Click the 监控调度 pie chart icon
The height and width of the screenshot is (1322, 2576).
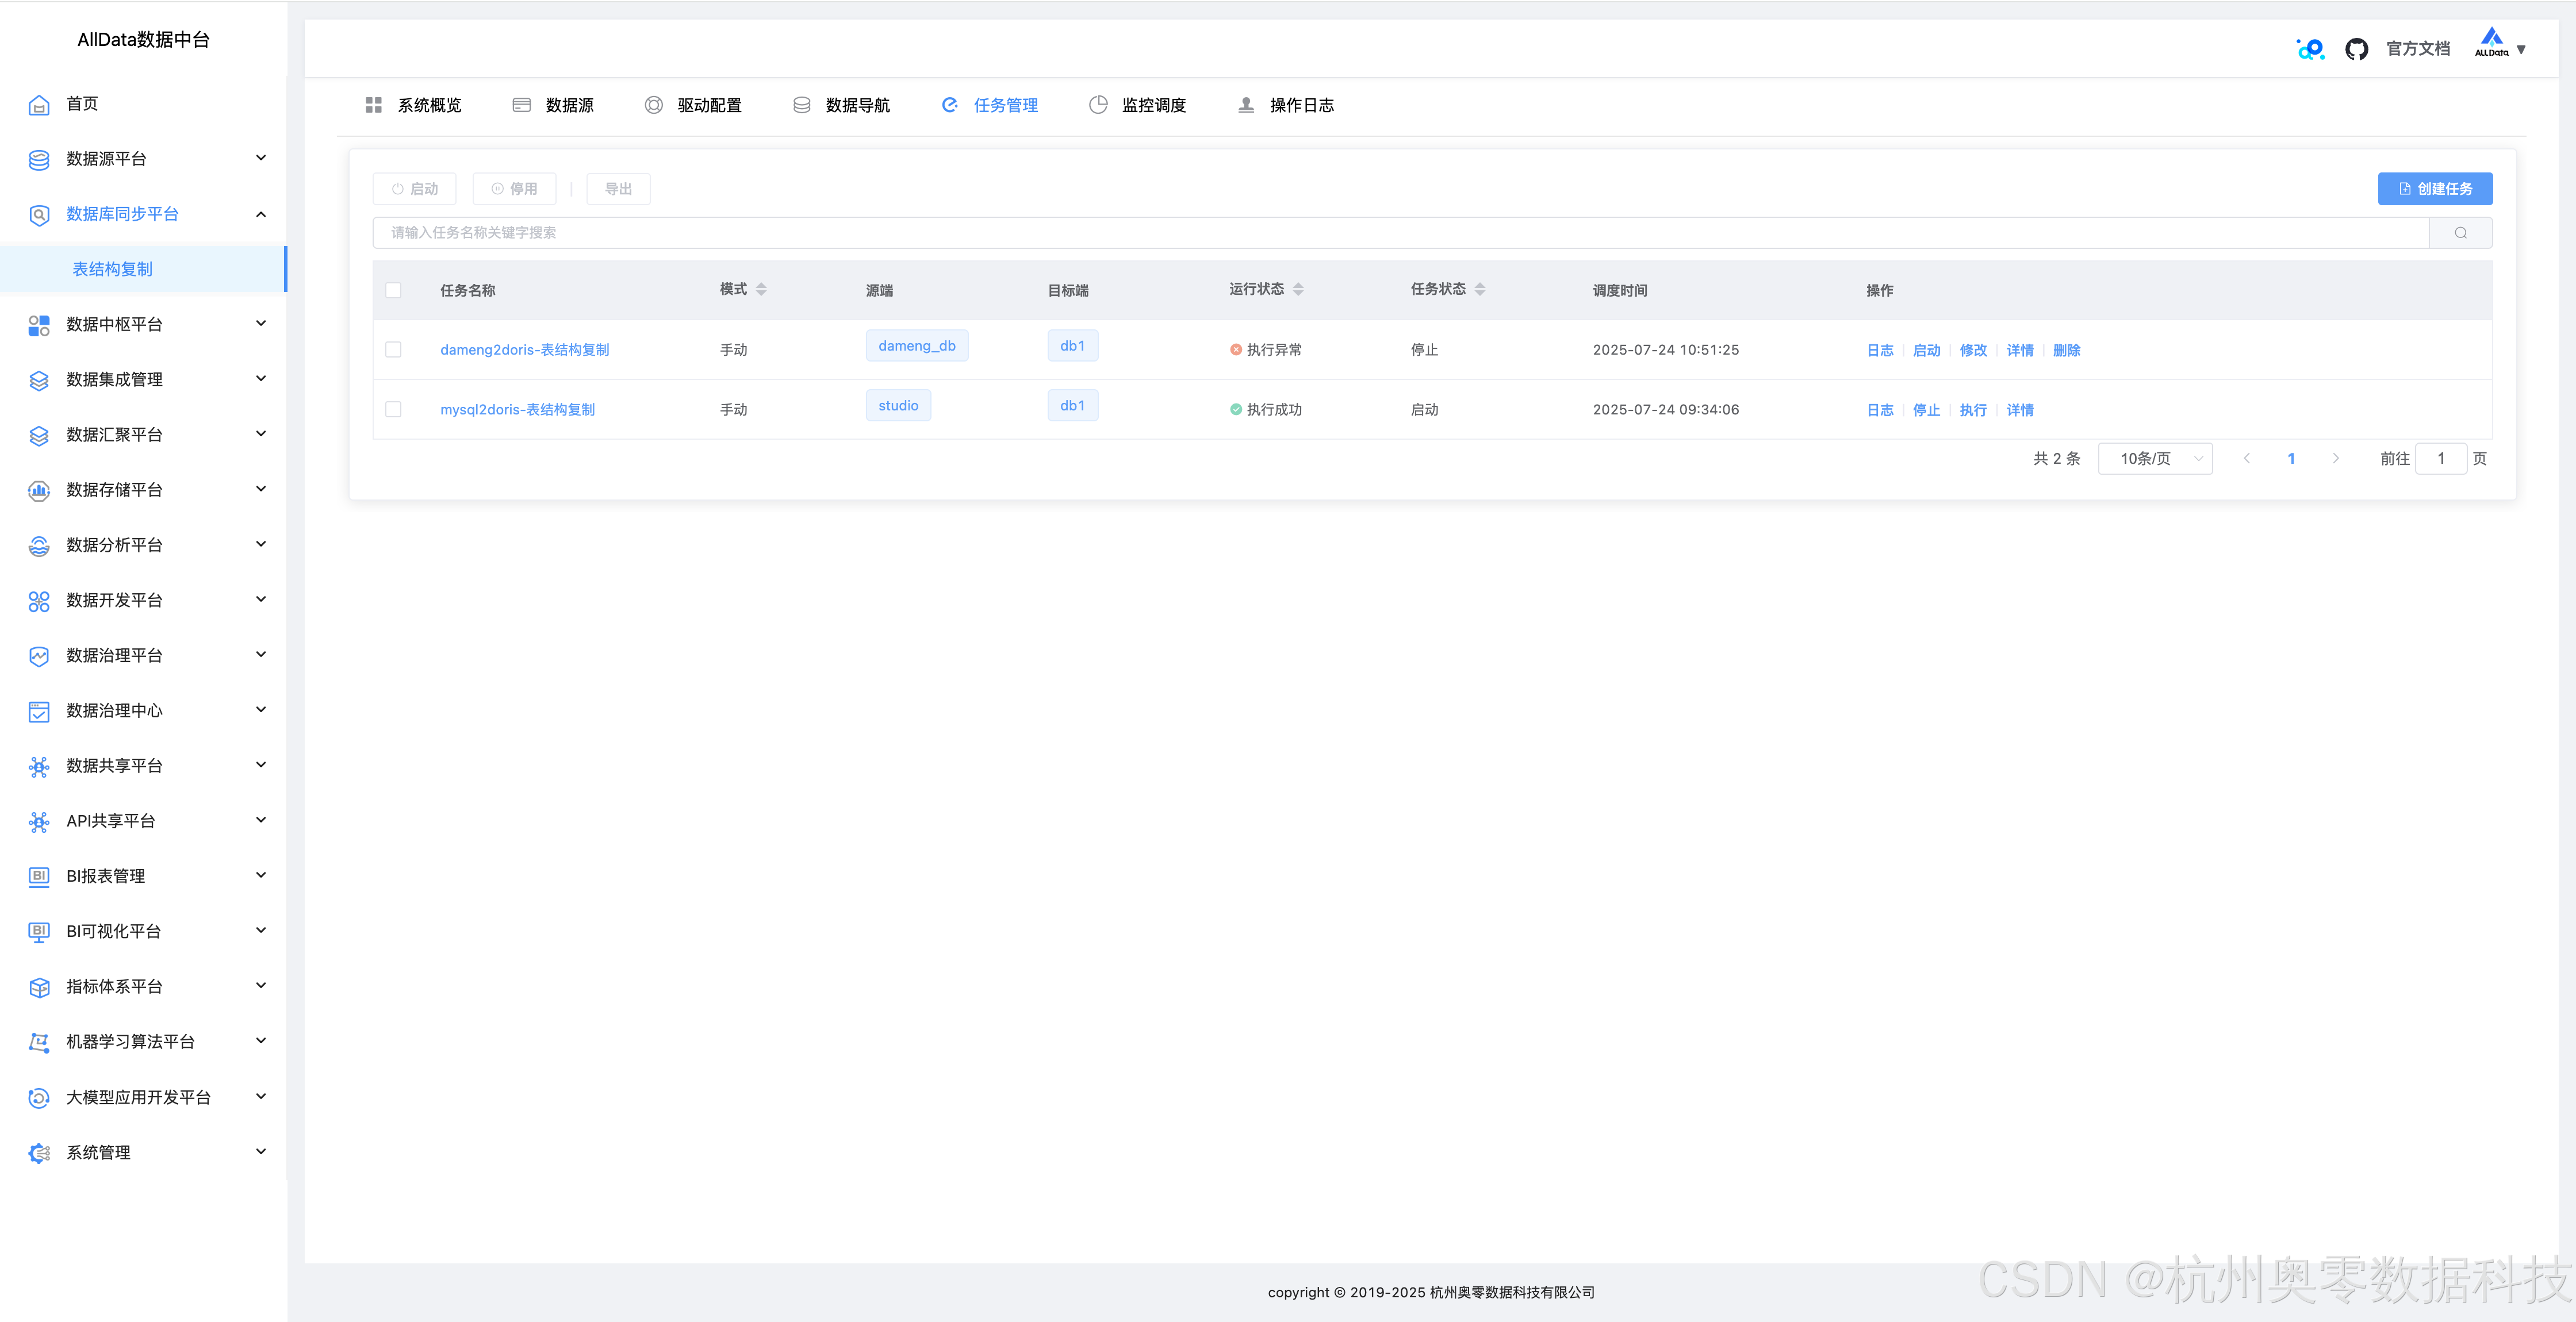tap(1098, 105)
